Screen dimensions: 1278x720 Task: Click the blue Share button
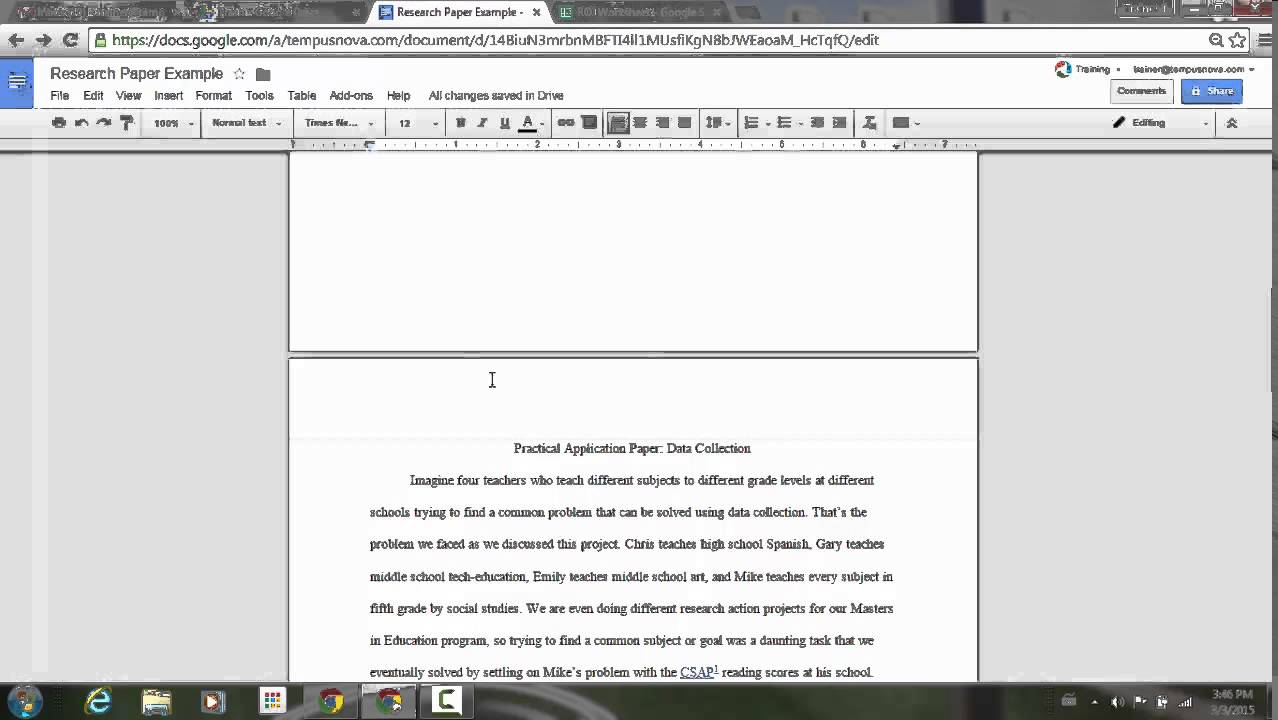(x=1211, y=91)
